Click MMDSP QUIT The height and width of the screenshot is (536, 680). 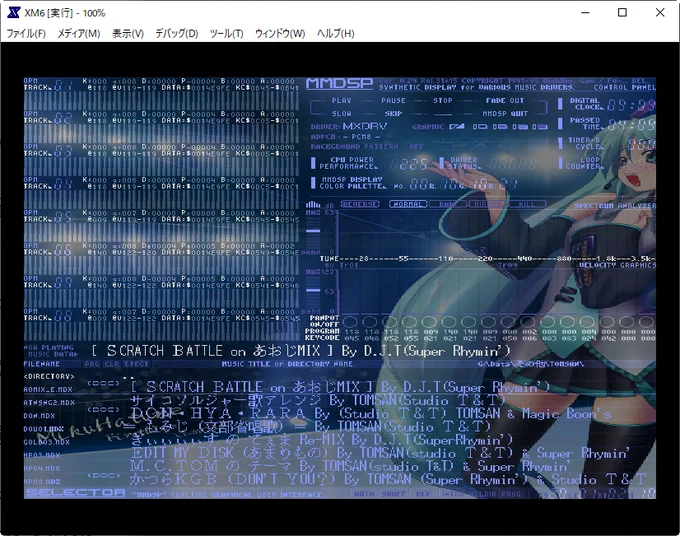(505, 114)
